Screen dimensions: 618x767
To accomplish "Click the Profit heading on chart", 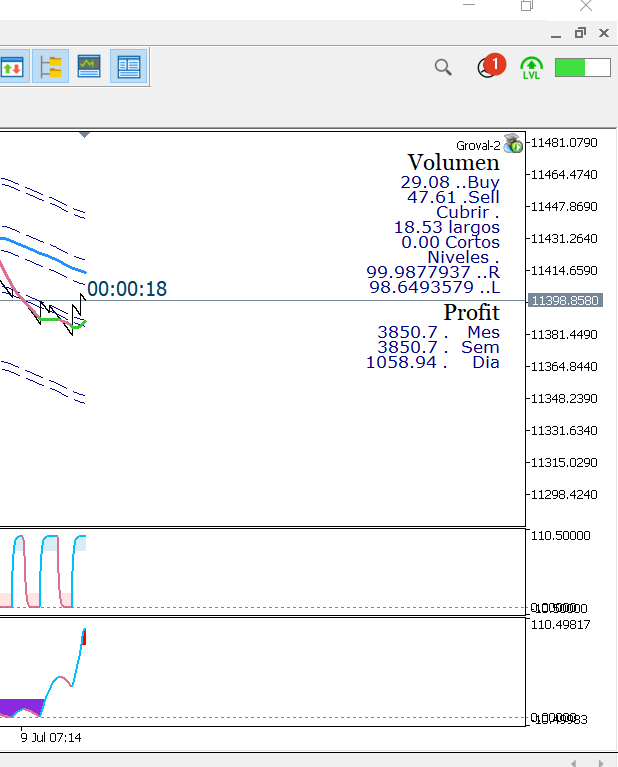I will 472,313.
